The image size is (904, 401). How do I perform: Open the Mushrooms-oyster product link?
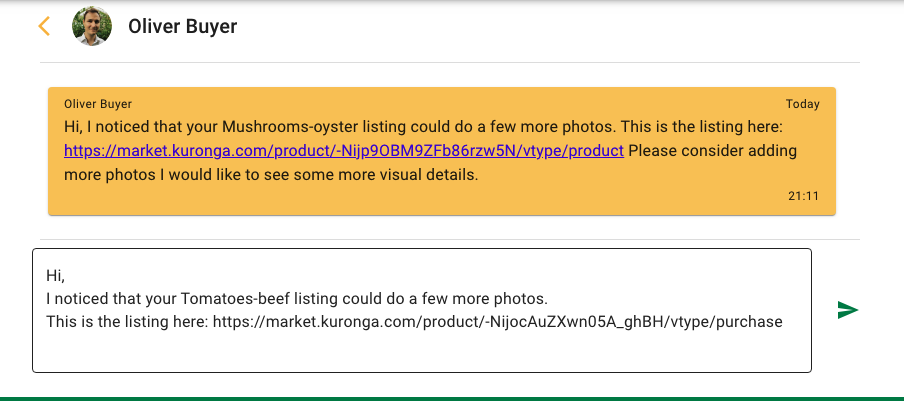(344, 151)
